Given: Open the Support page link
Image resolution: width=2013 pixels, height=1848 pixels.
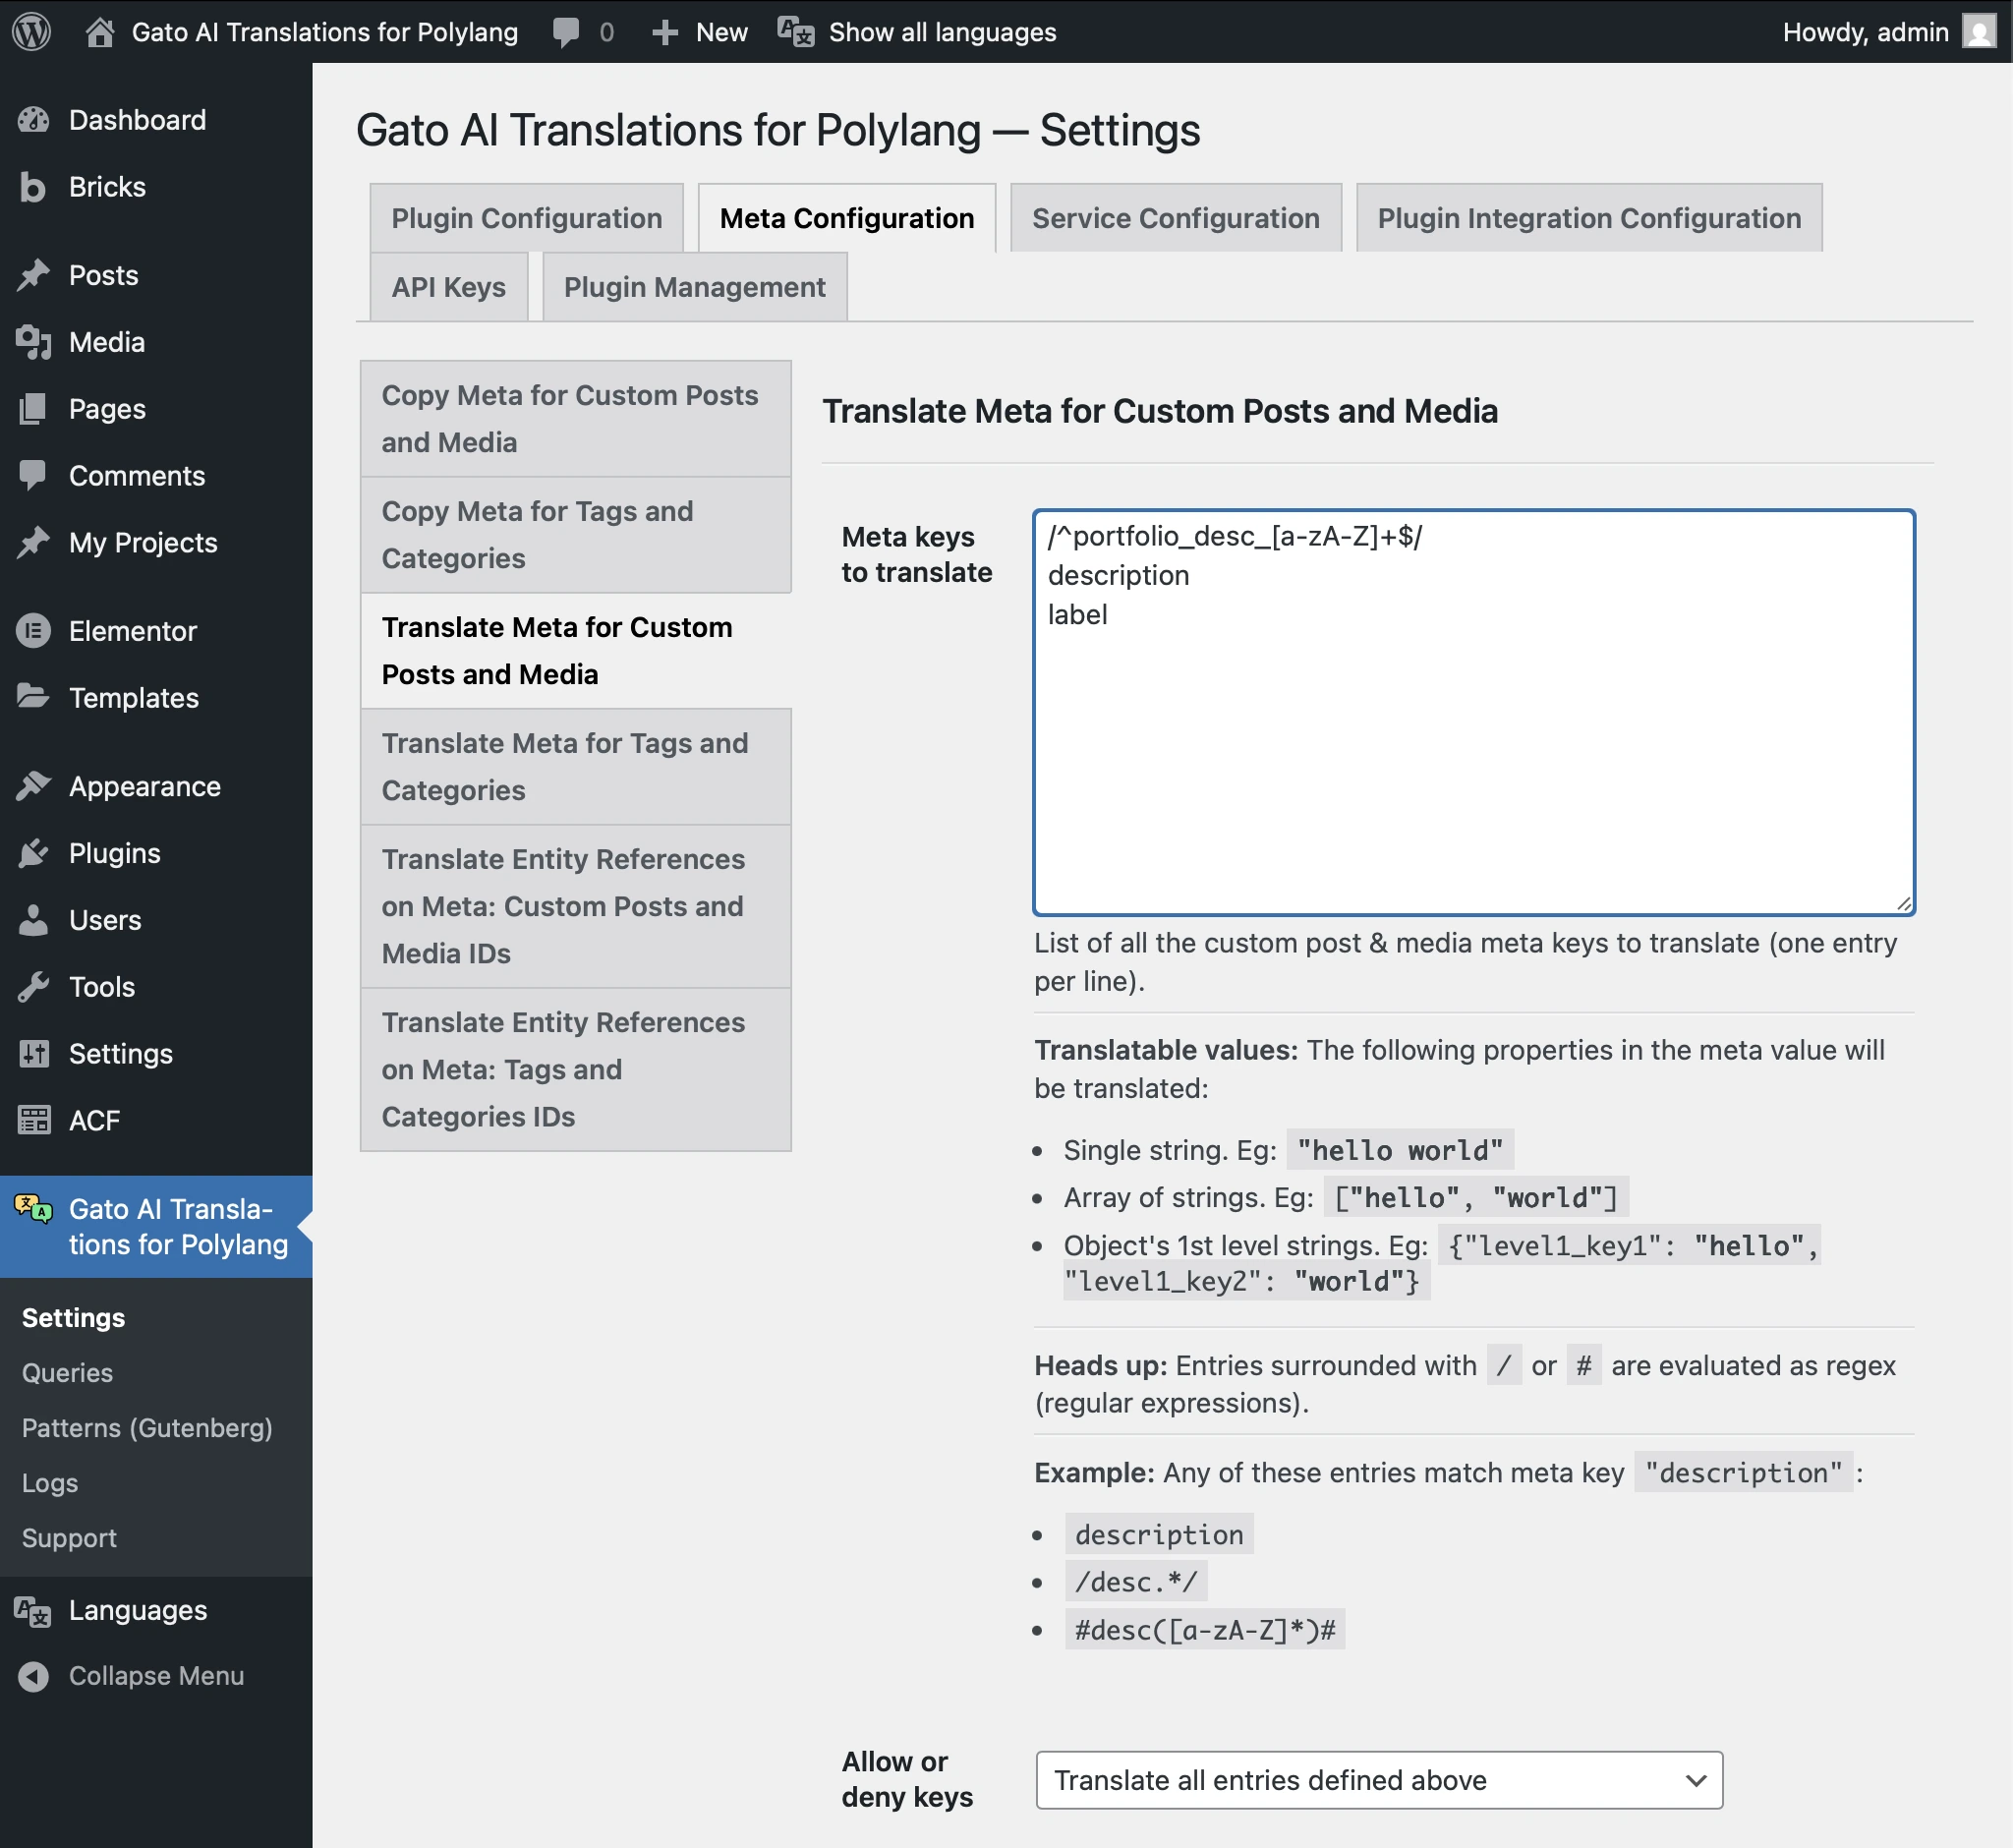Looking at the screenshot, I should point(68,1538).
